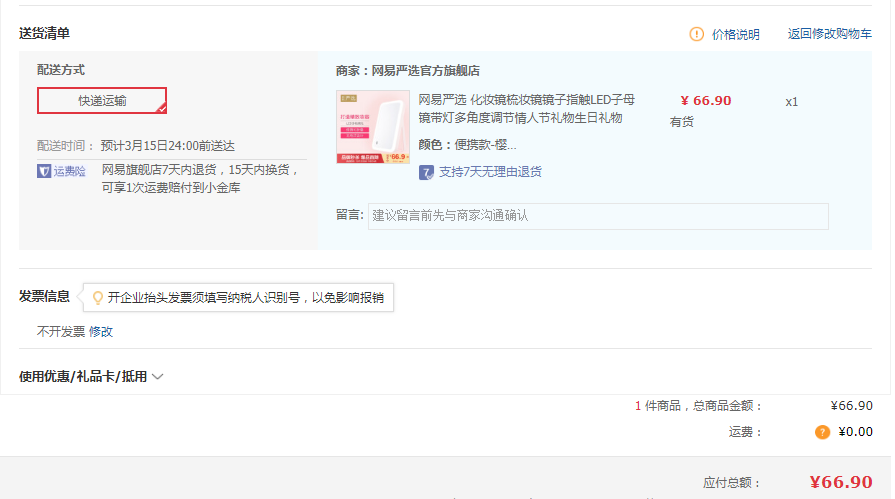Viewport: 895px width, 499px height.
Task: Click the 预计3月15日24:00前送达 delivery time
Action: pos(167,146)
